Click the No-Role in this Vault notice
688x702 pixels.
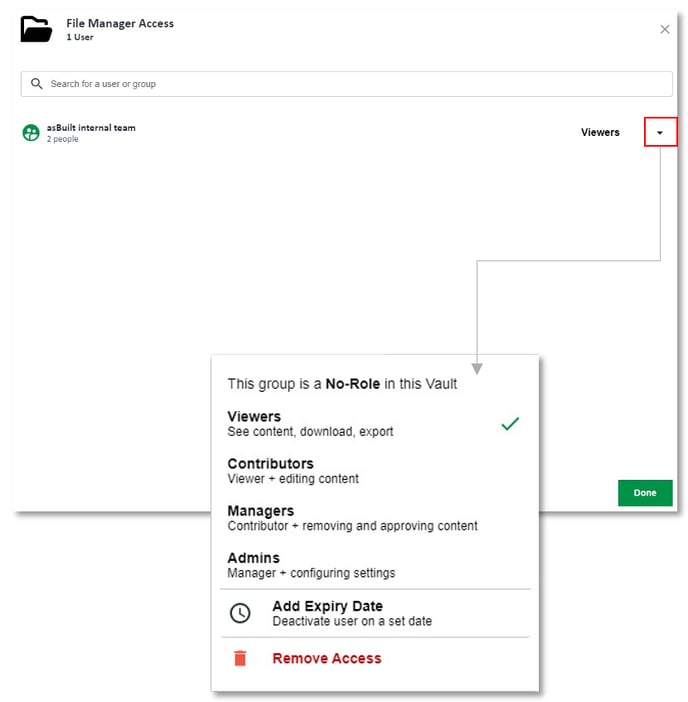(x=342, y=384)
